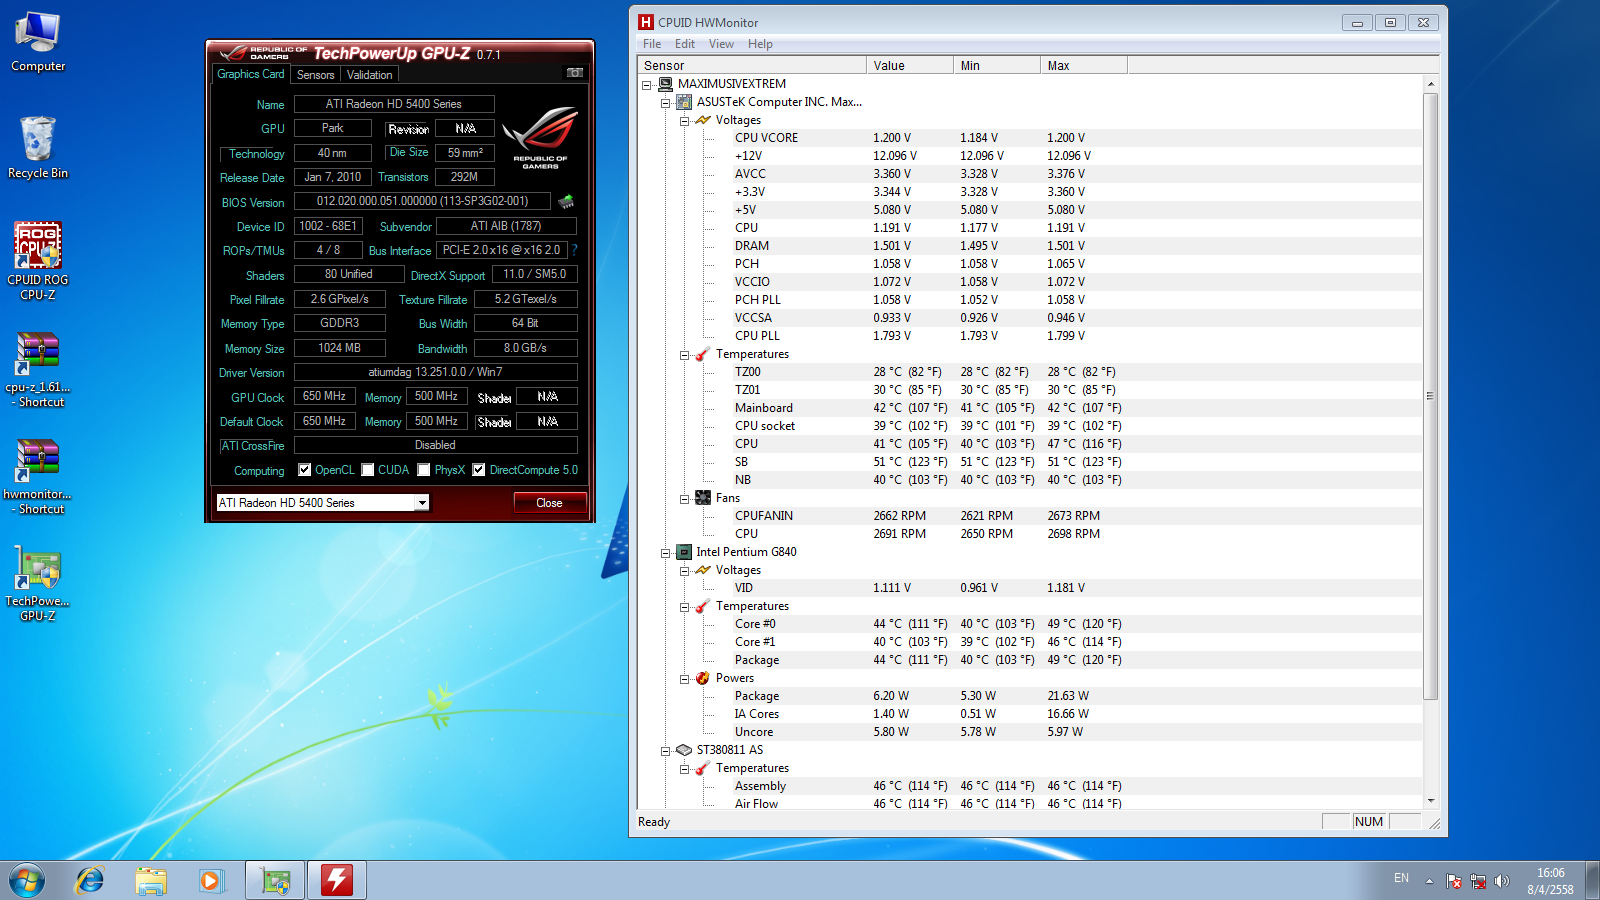Viewport: 1600px width, 900px height.
Task: Click the ASUSTeK motherboard icon in the tree
Action: pyautogui.click(x=684, y=102)
